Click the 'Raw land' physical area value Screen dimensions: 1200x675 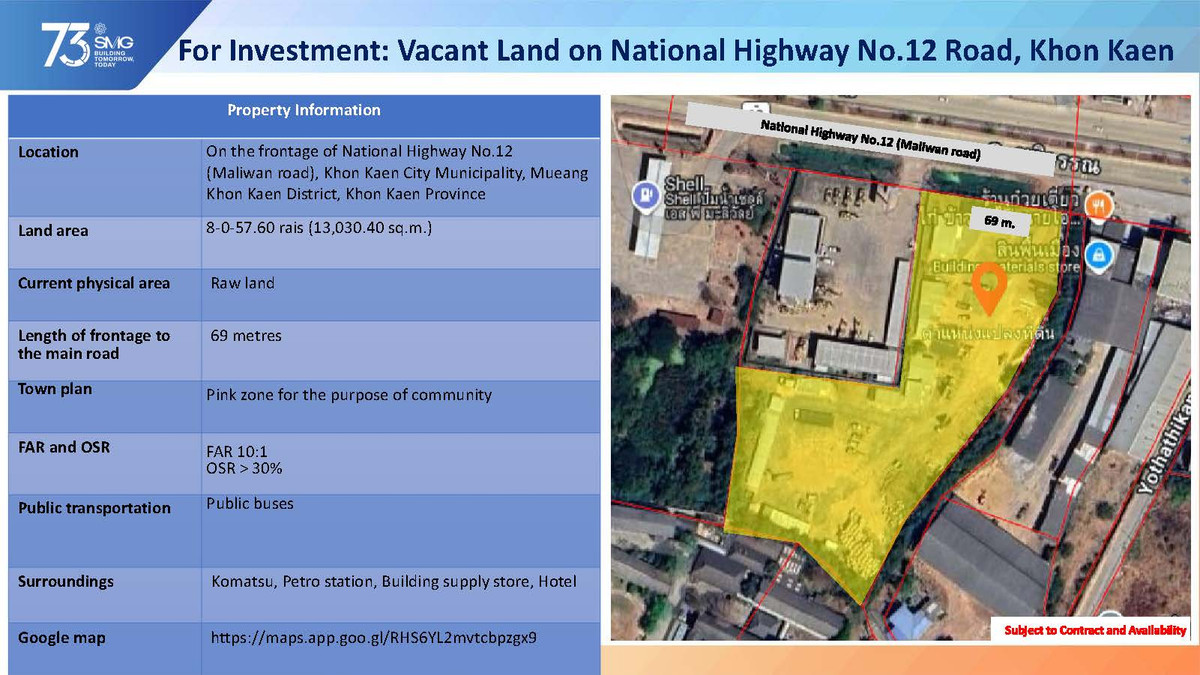click(x=242, y=283)
